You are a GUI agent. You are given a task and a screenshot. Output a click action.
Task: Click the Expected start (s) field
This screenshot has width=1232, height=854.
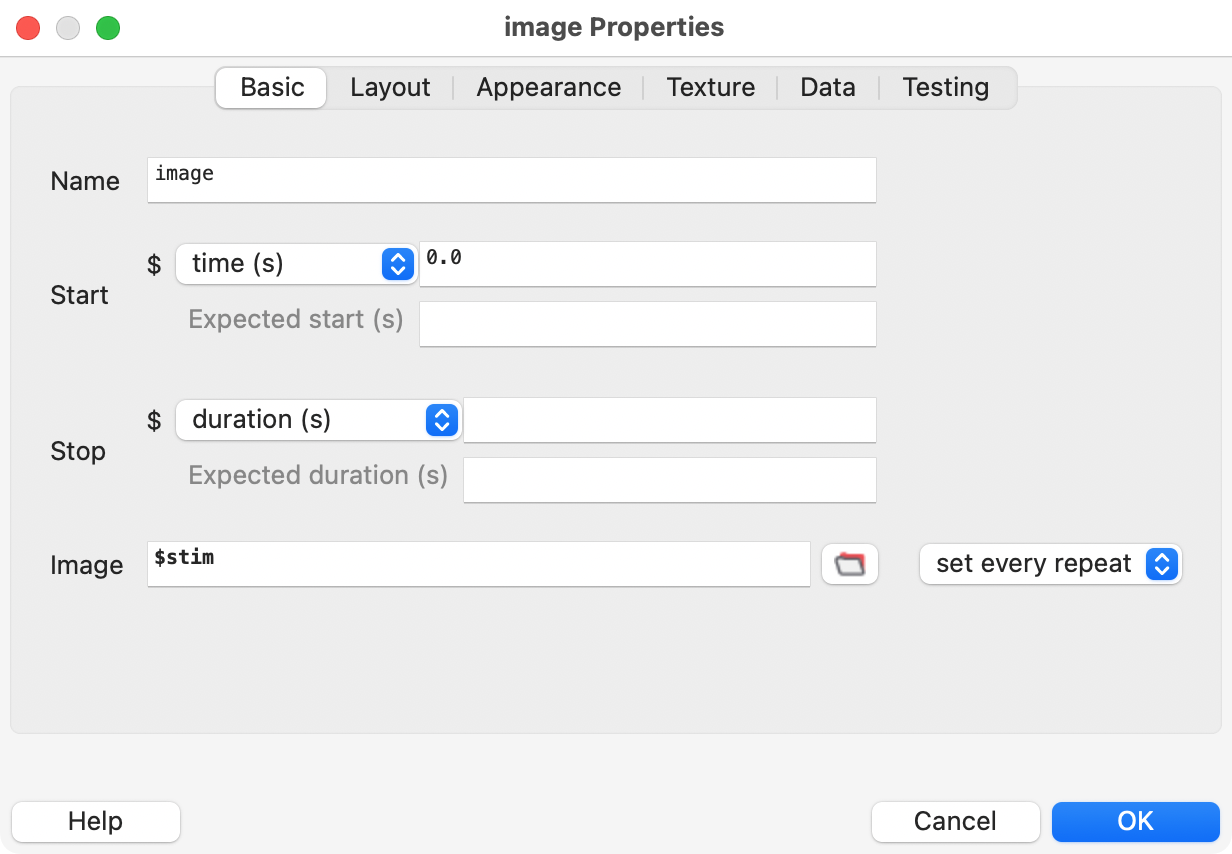coord(647,324)
